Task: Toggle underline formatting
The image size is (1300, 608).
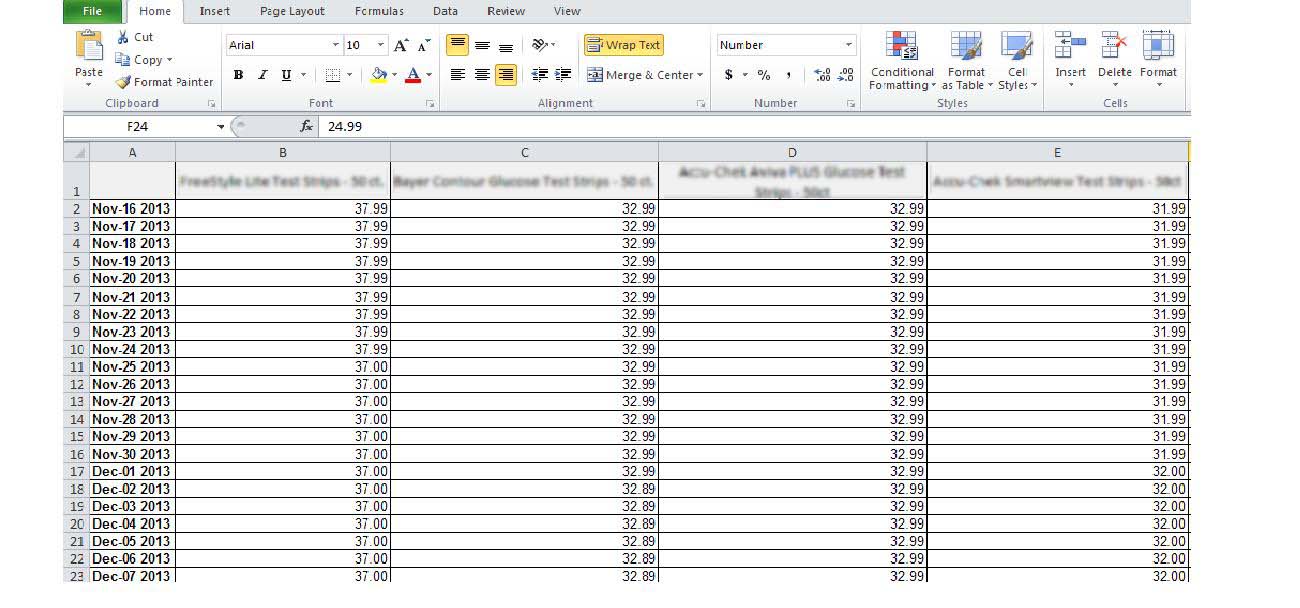Action: coord(286,75)
